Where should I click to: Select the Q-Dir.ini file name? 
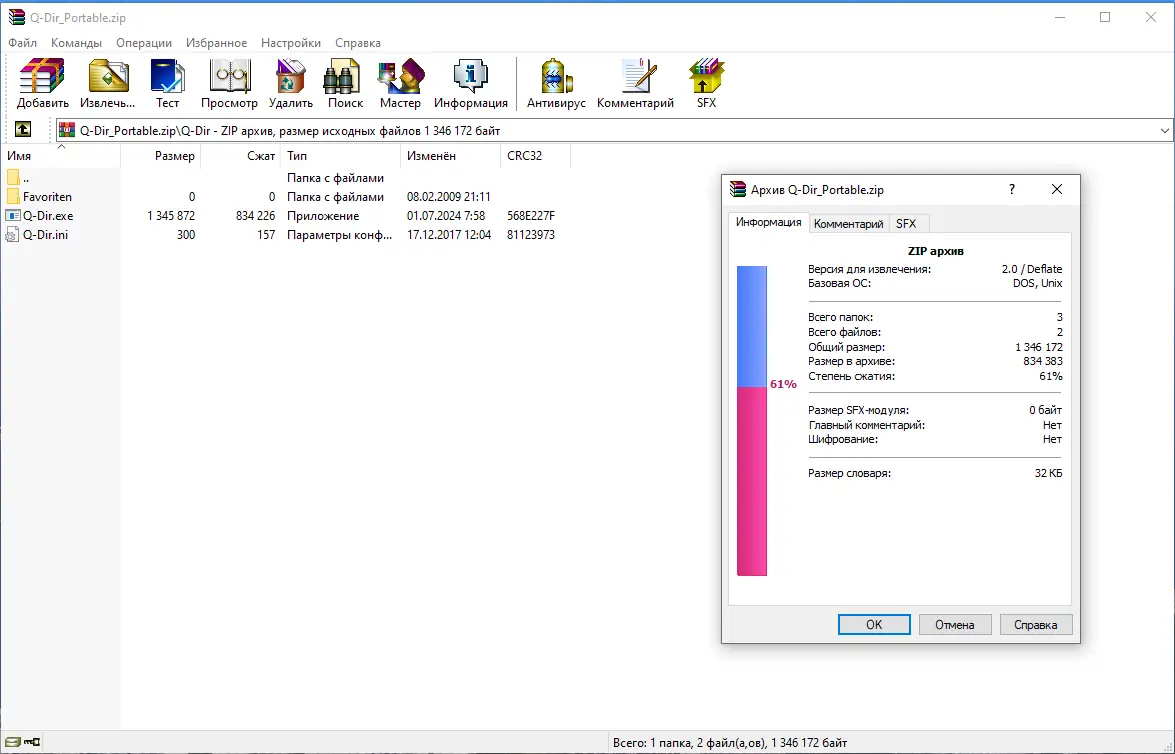45,235
